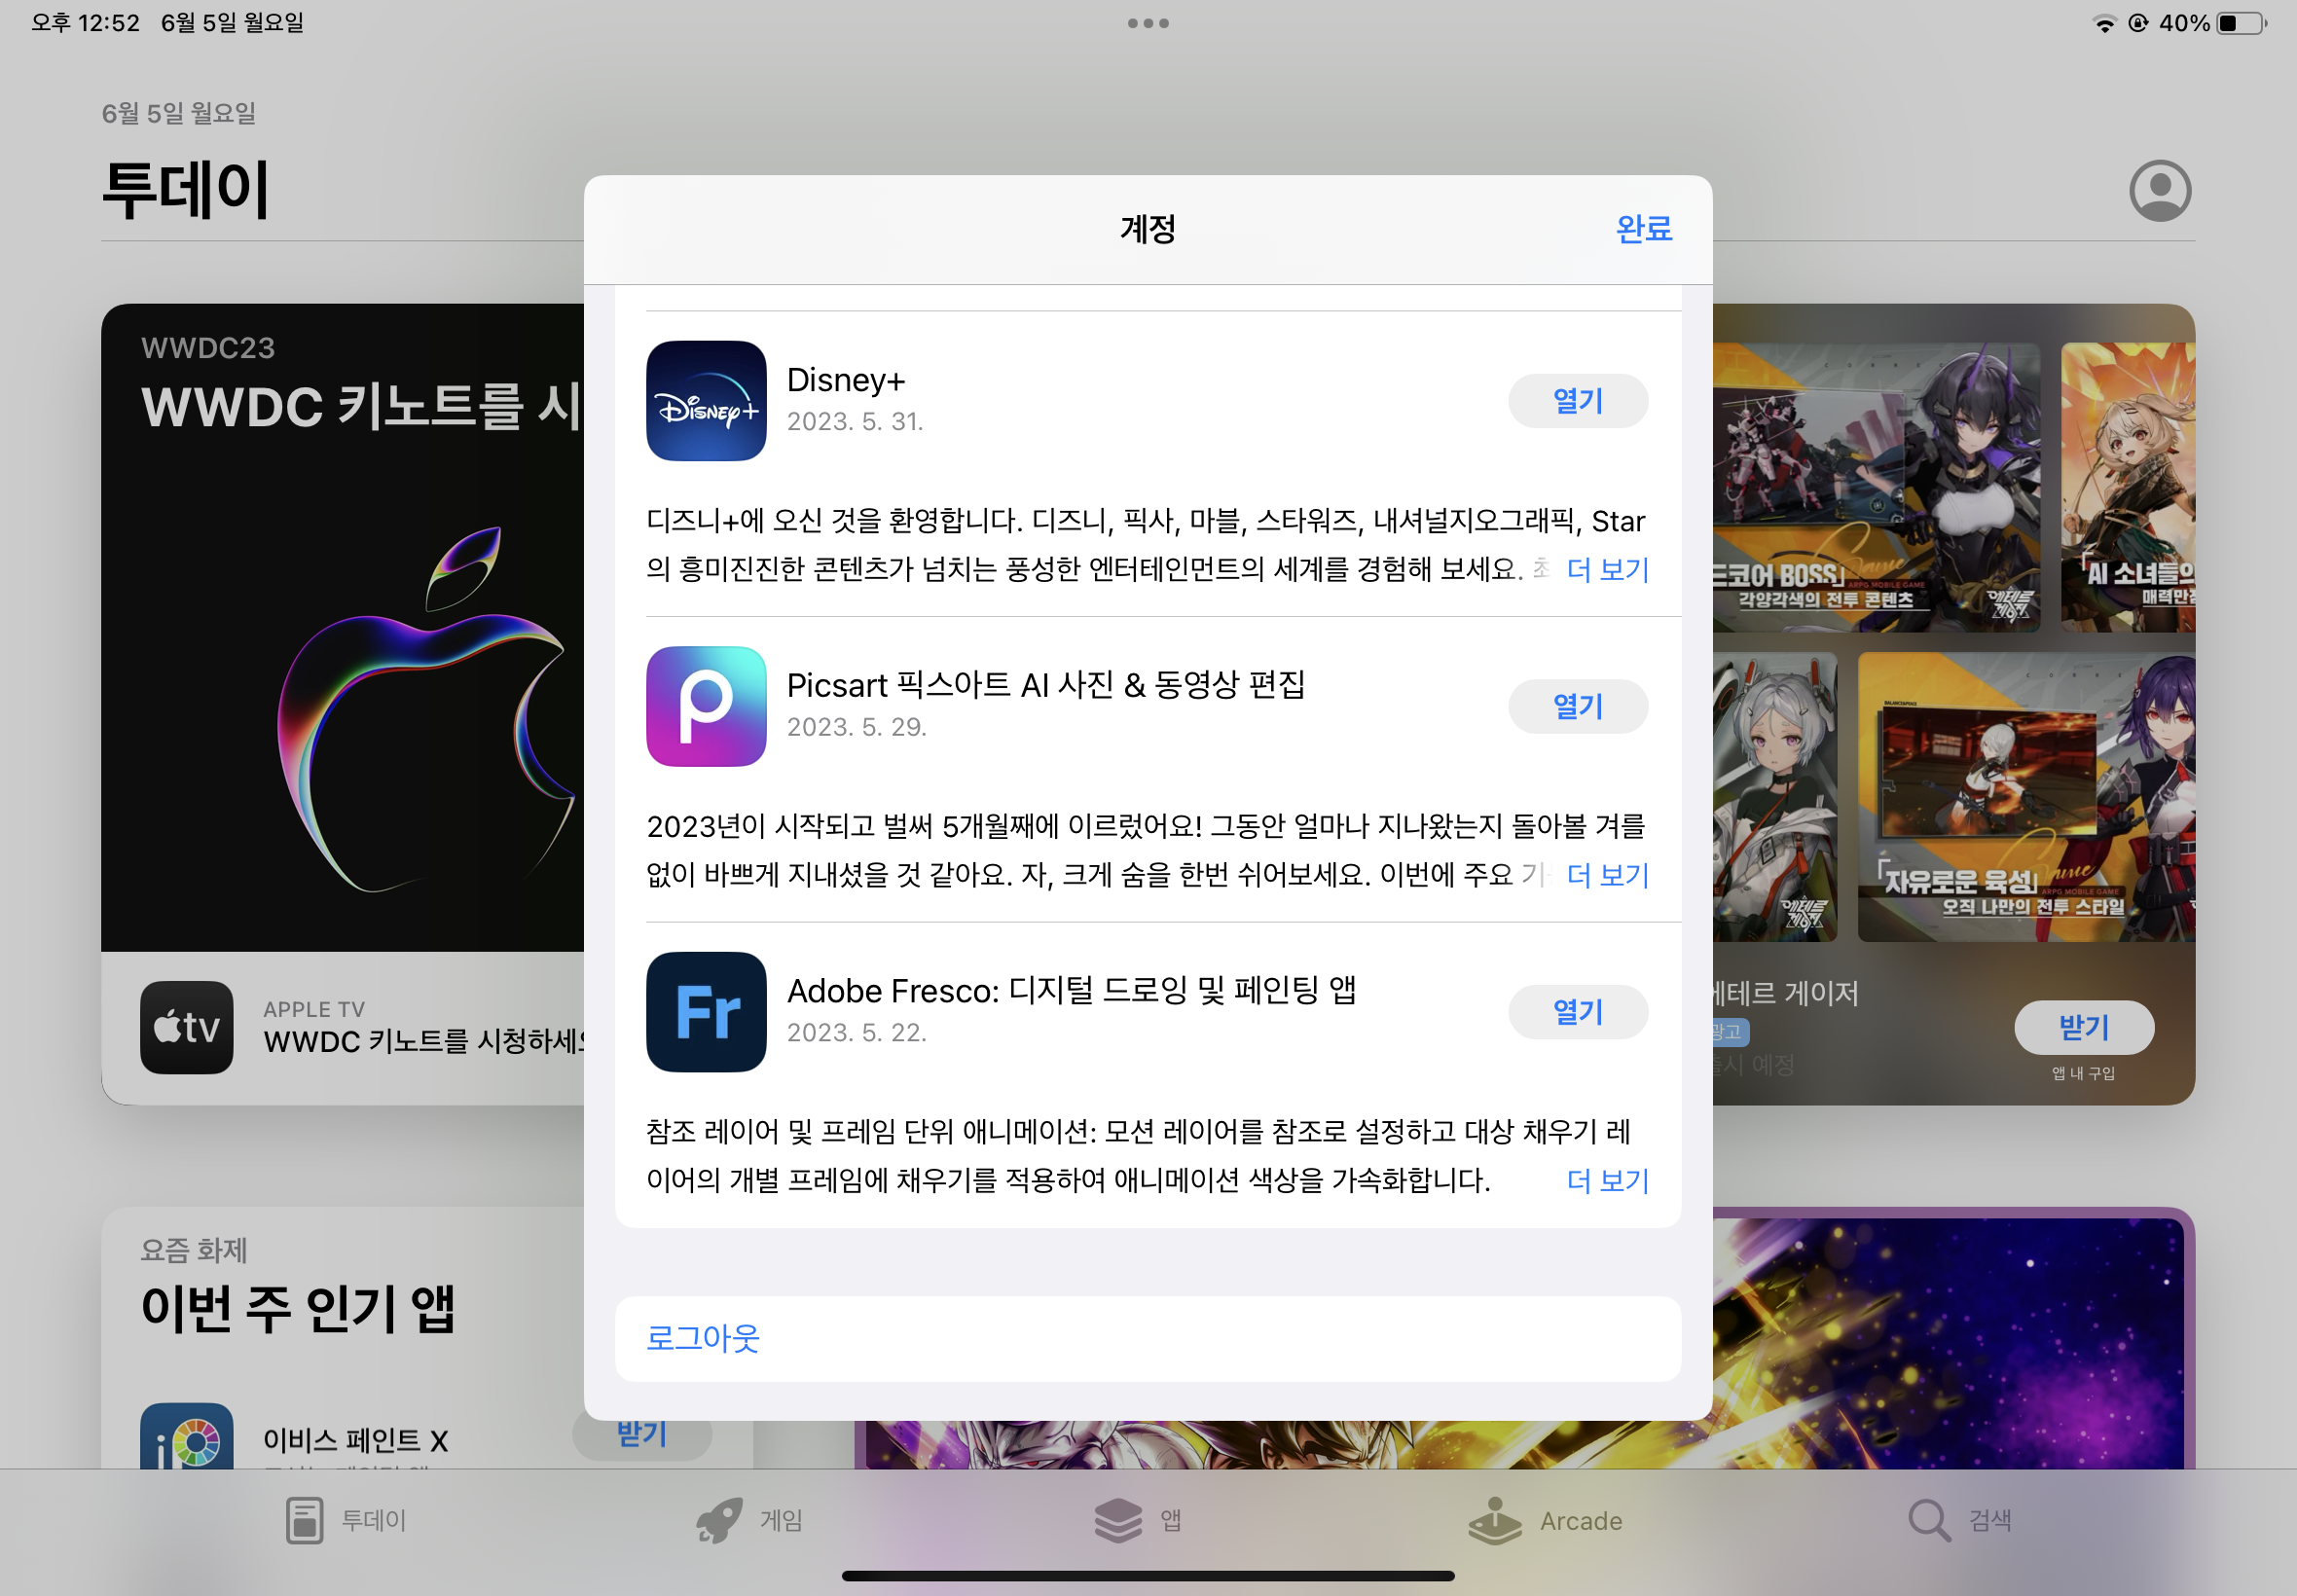Image resolution: width=2297 pixels, height=1596 pixels.
Task: Tap the ibis Paint X app icon
Action: [187, 1436]
